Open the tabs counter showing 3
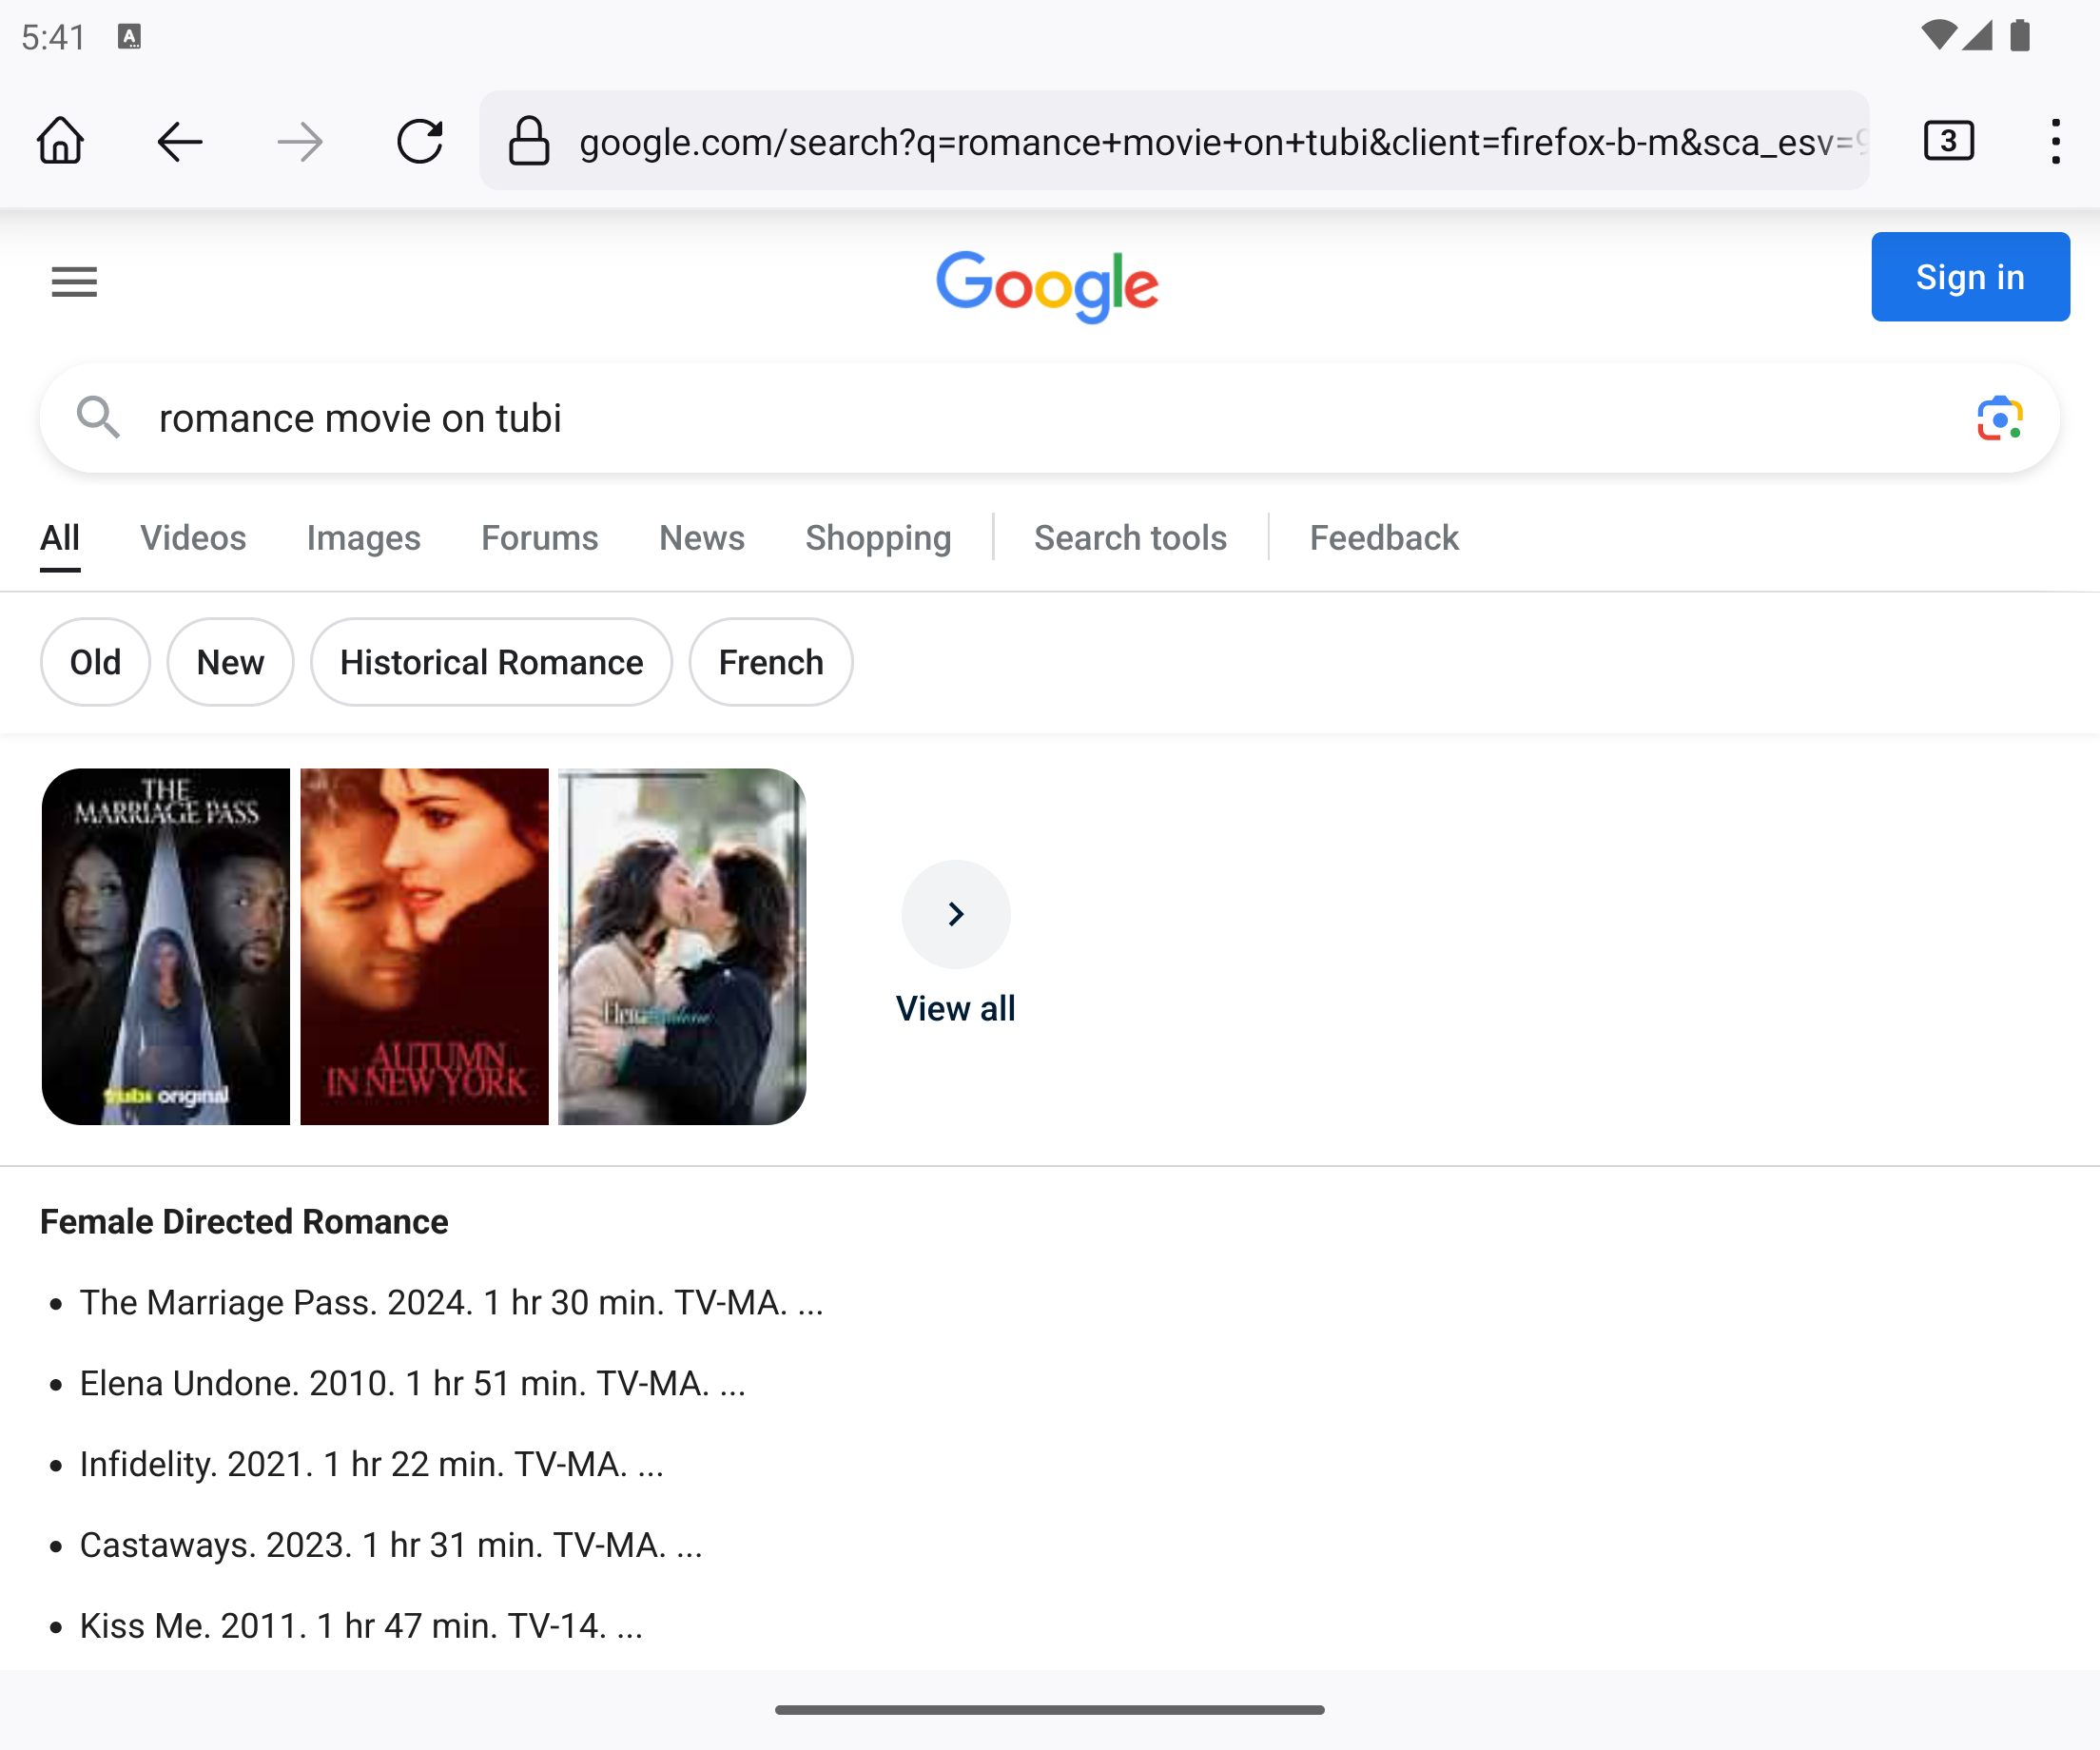The image size is (2100, 1750). tap(1949, 141)
